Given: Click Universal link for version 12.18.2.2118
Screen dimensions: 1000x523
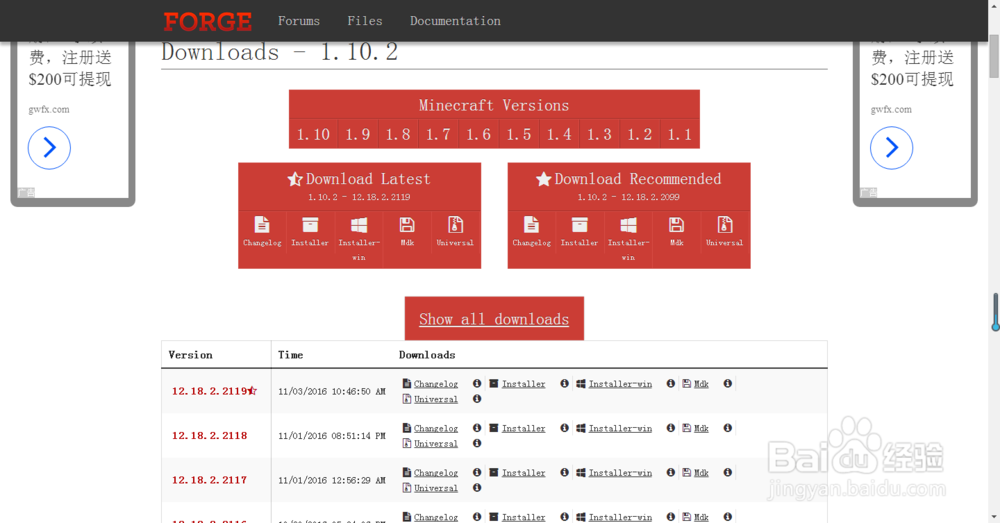Looking at the screenshot, I should (436, 444).
